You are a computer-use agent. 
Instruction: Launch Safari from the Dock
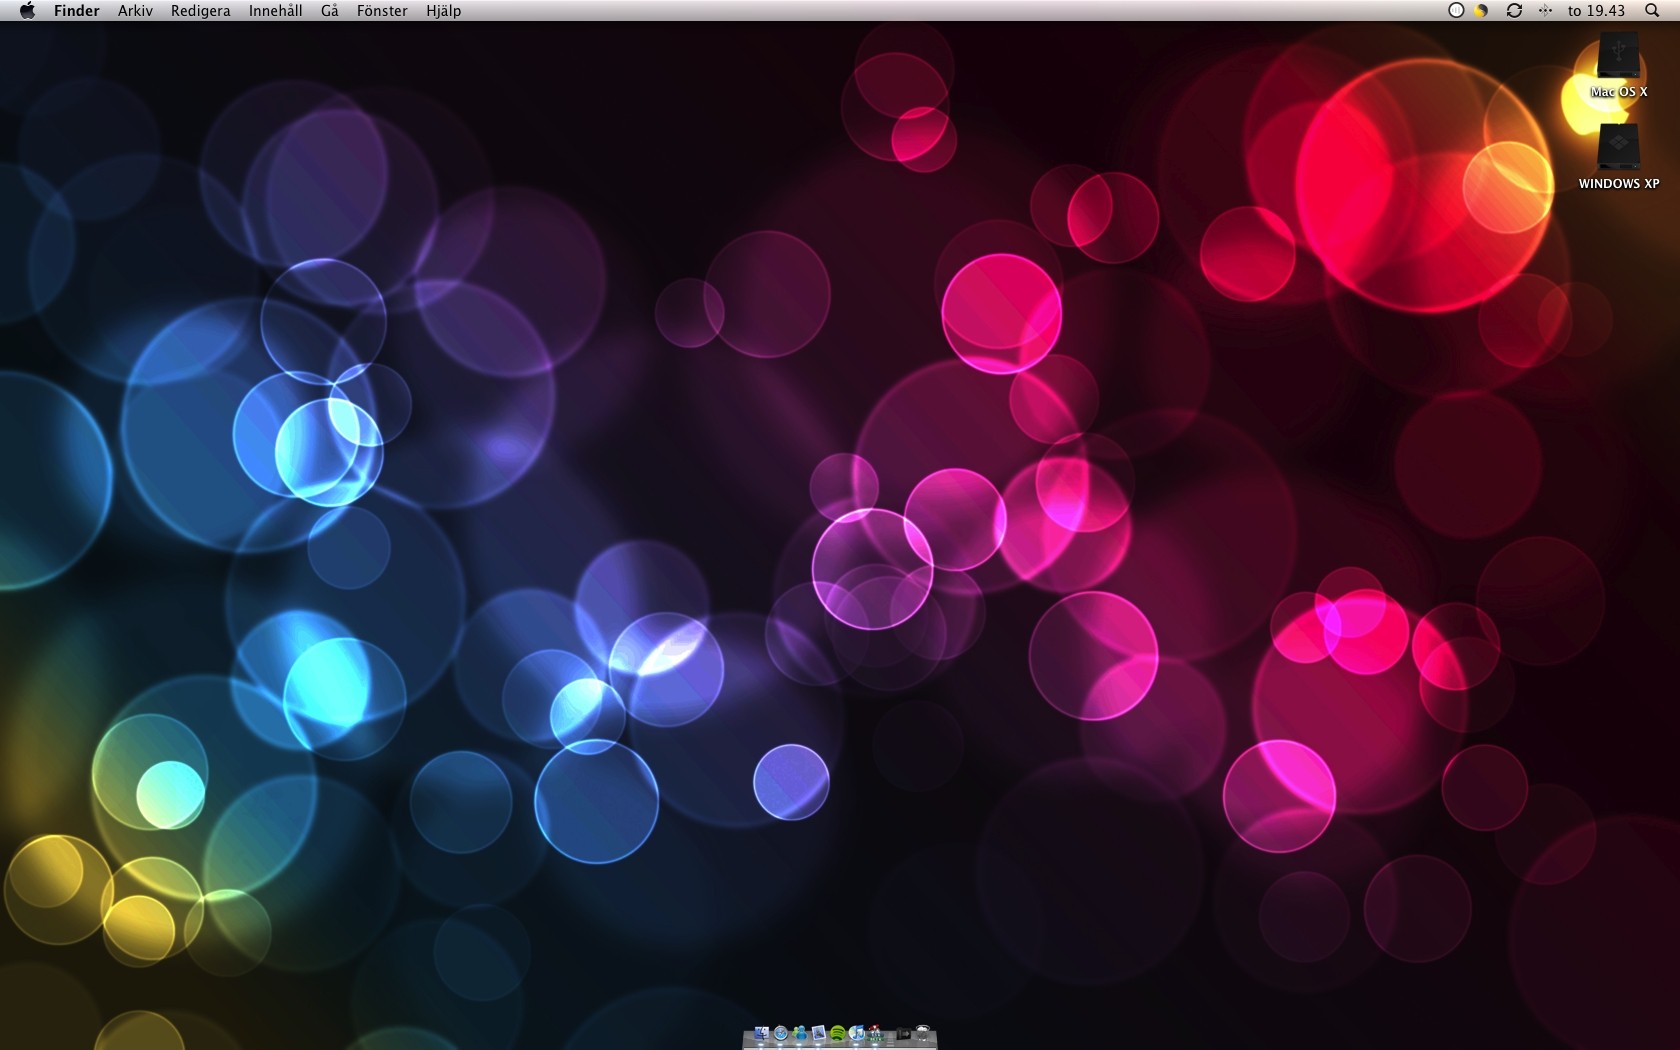pyautogui.click(x=781, y=1033)
